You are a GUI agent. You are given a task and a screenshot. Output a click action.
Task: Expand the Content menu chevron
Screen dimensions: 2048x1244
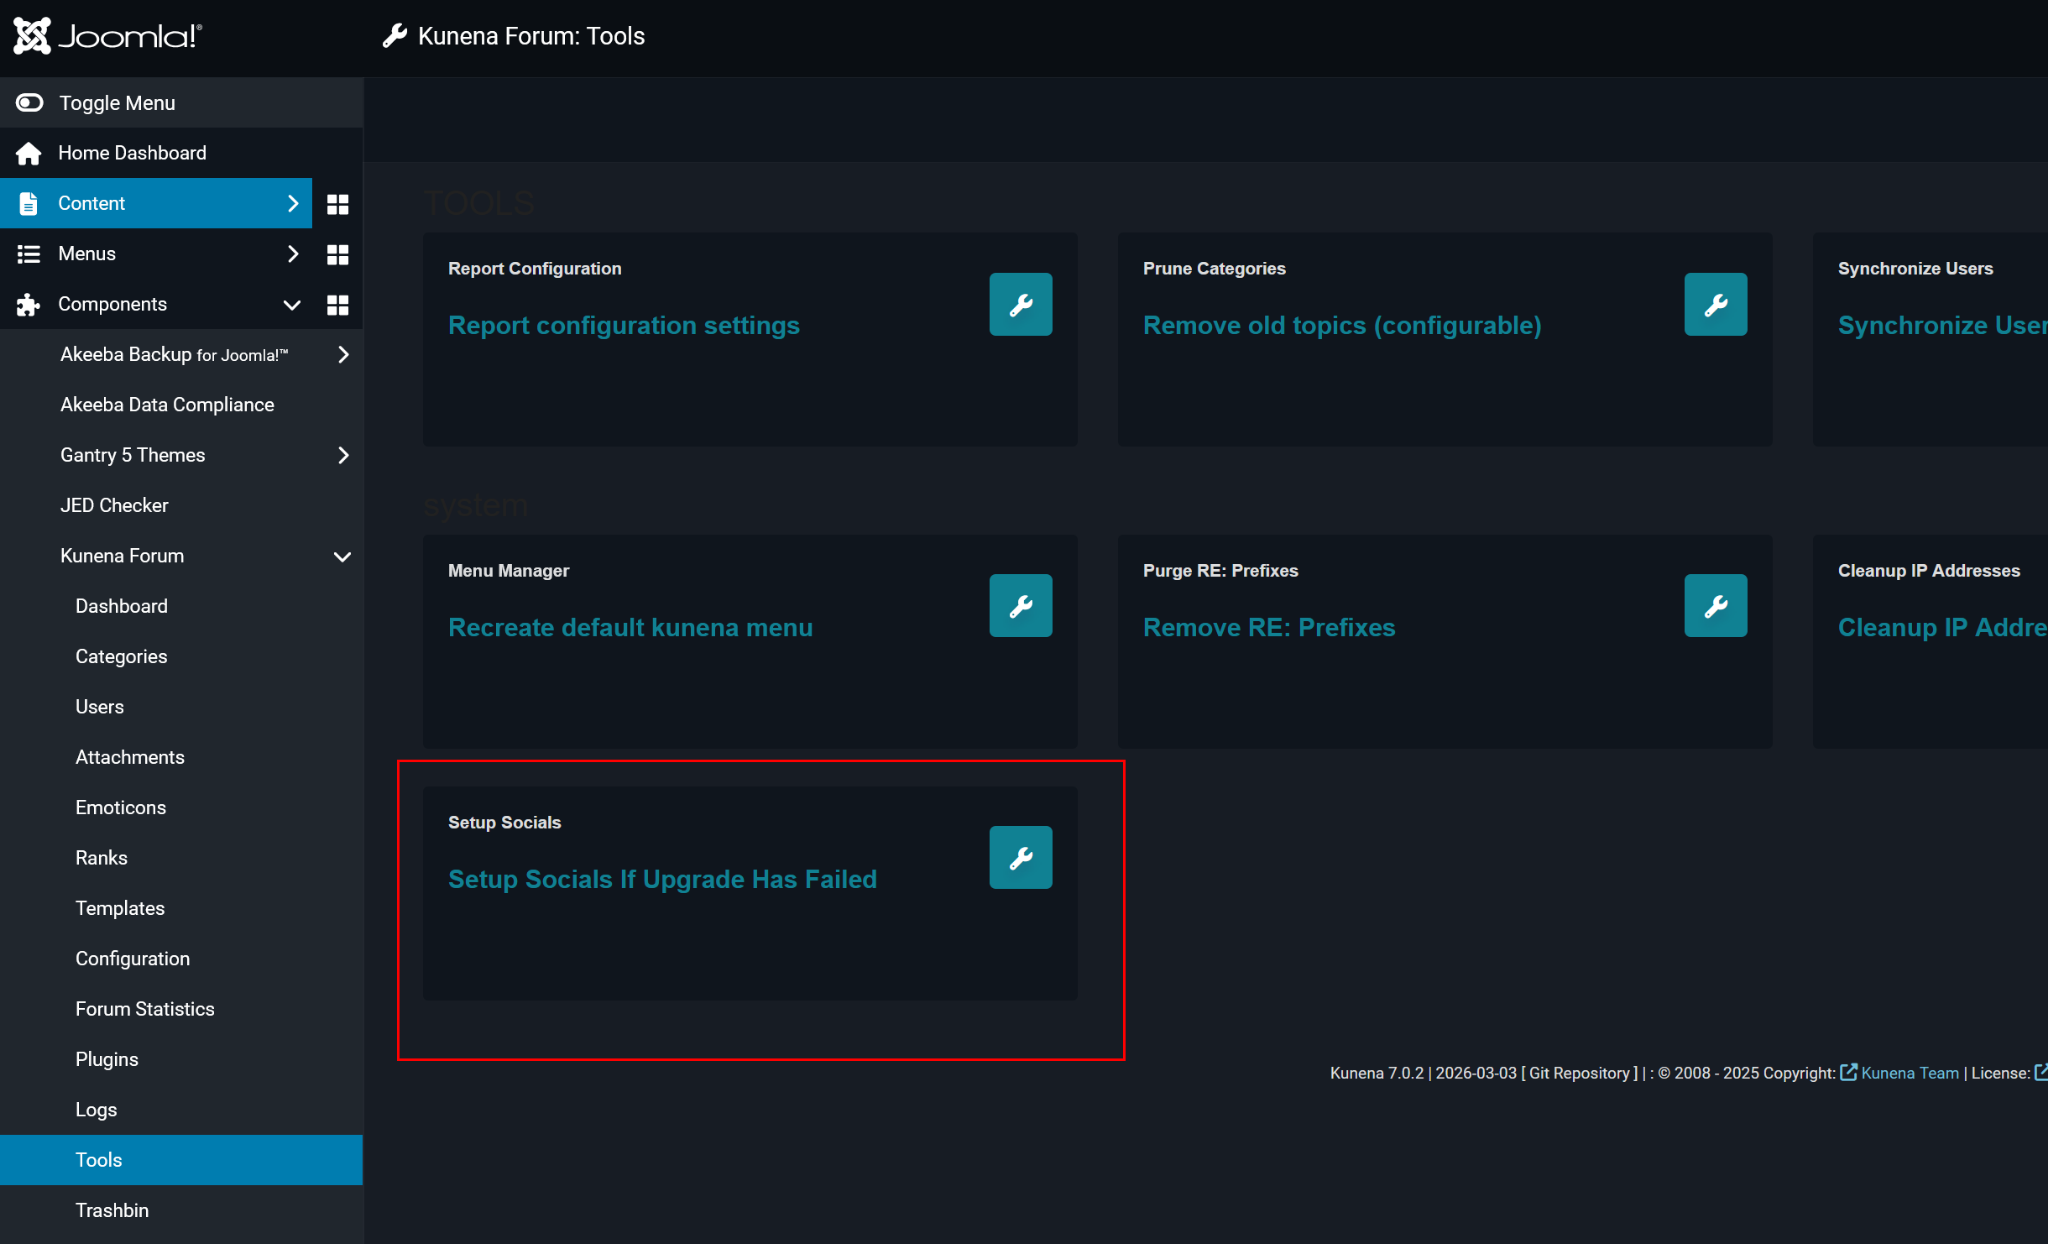pos(292,203)
